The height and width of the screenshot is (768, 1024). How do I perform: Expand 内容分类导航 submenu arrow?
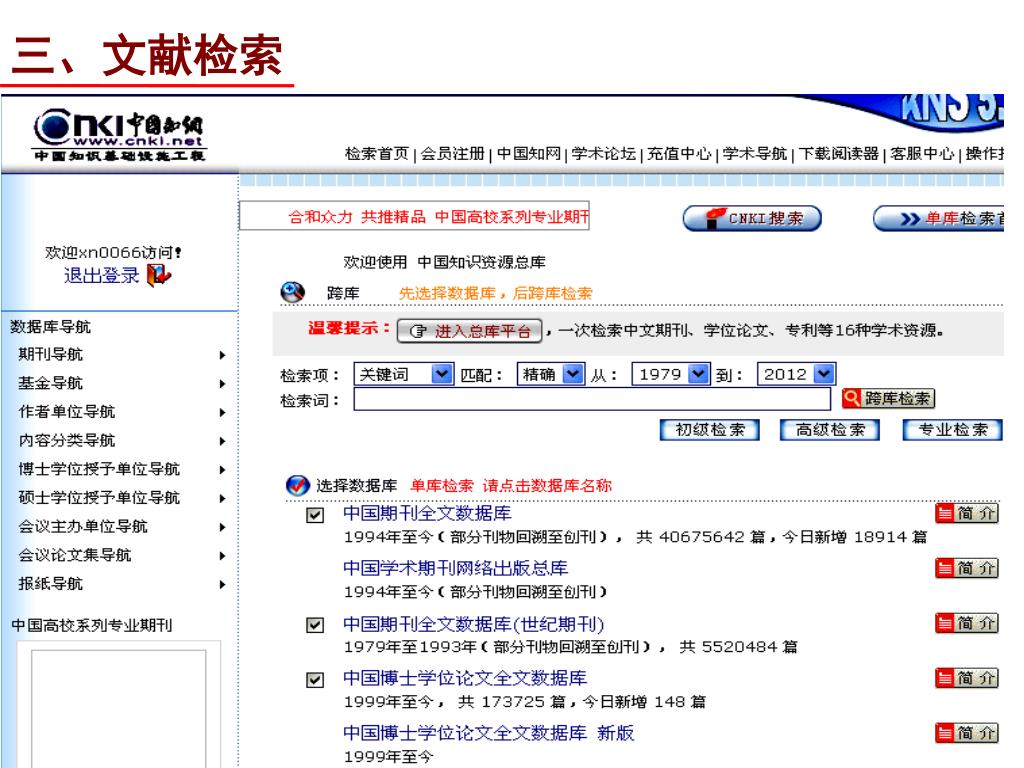[222, 441]
